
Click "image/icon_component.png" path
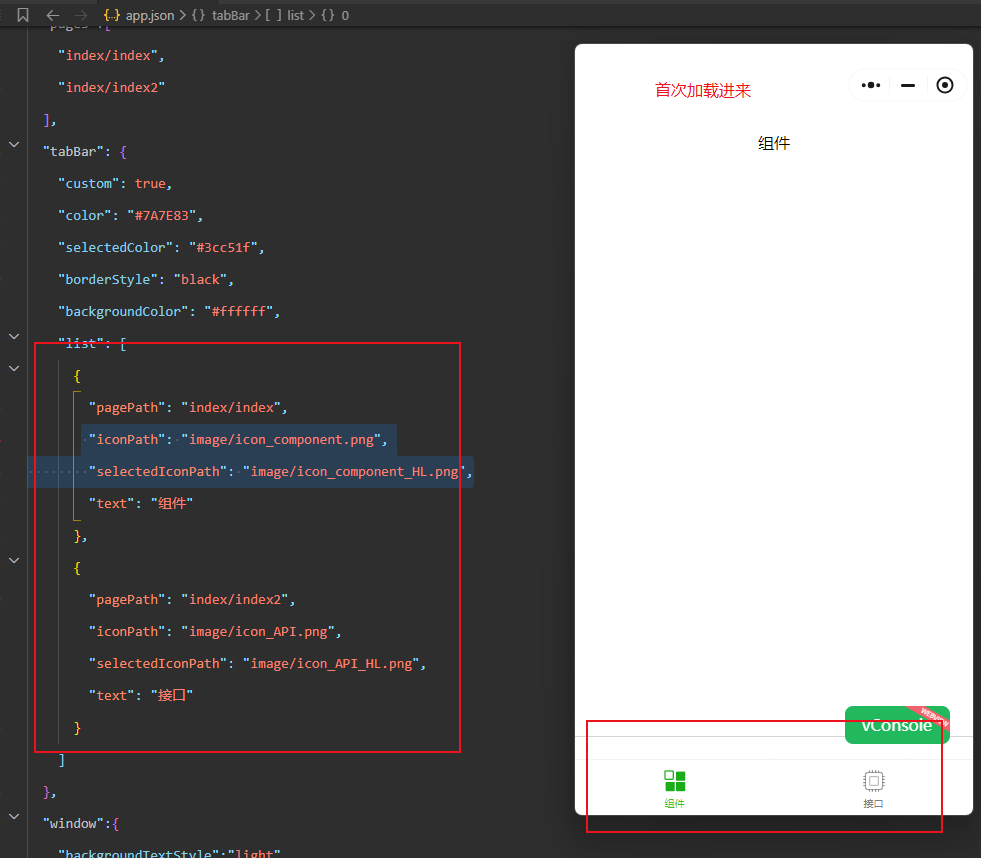point(281,439)
